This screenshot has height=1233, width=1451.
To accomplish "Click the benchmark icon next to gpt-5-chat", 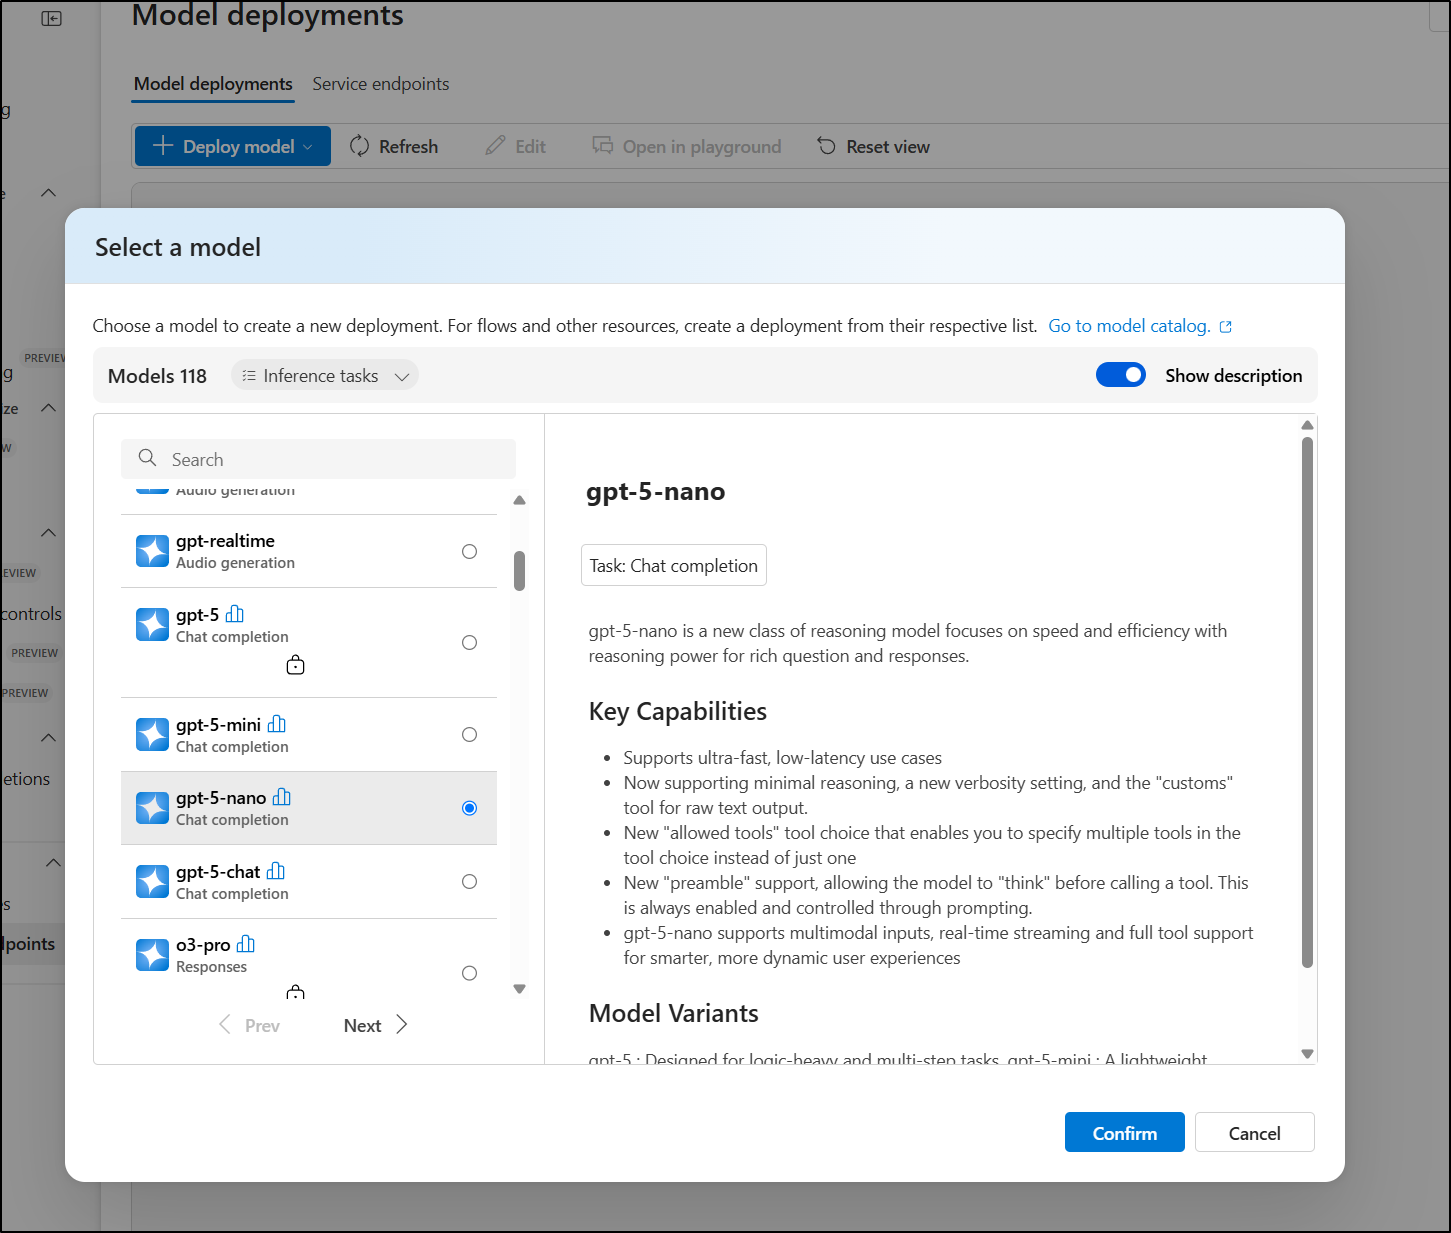I will pyautogui.click(x=276, y=871).
